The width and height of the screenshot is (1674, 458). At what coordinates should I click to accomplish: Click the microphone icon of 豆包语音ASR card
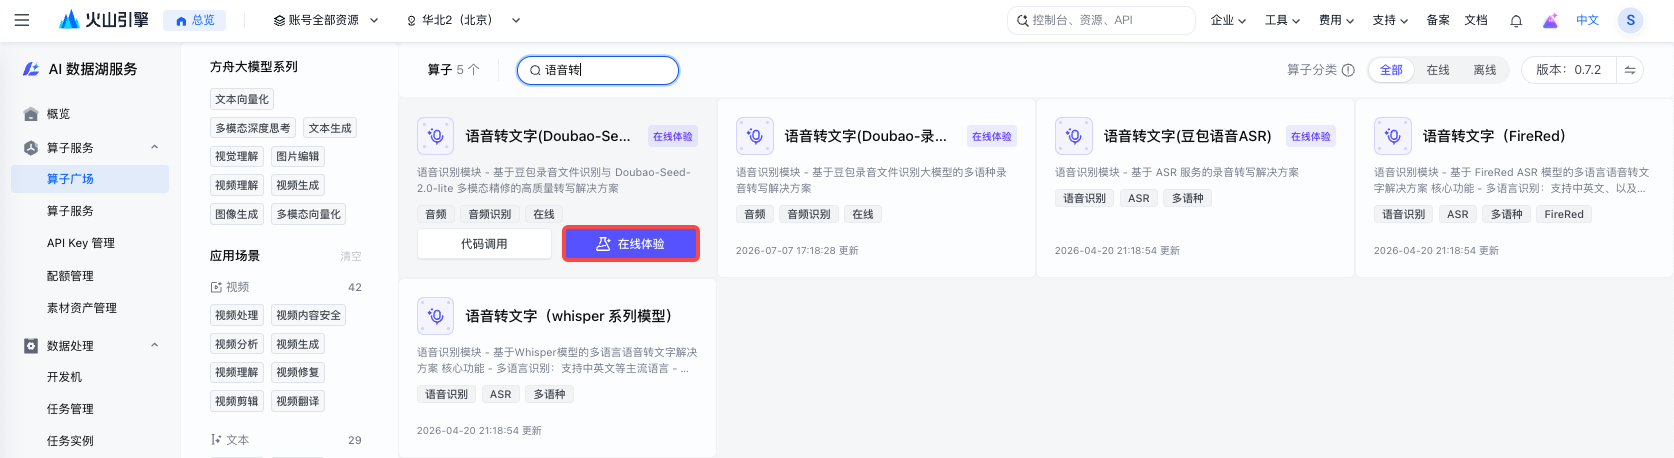coord(1074,136)
